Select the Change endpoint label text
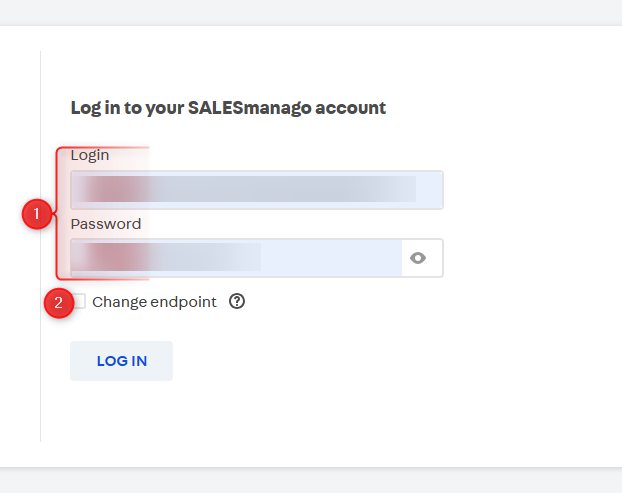Image resolution: width=622 pixels, height=493 pixels. click(x=154, y=302)
